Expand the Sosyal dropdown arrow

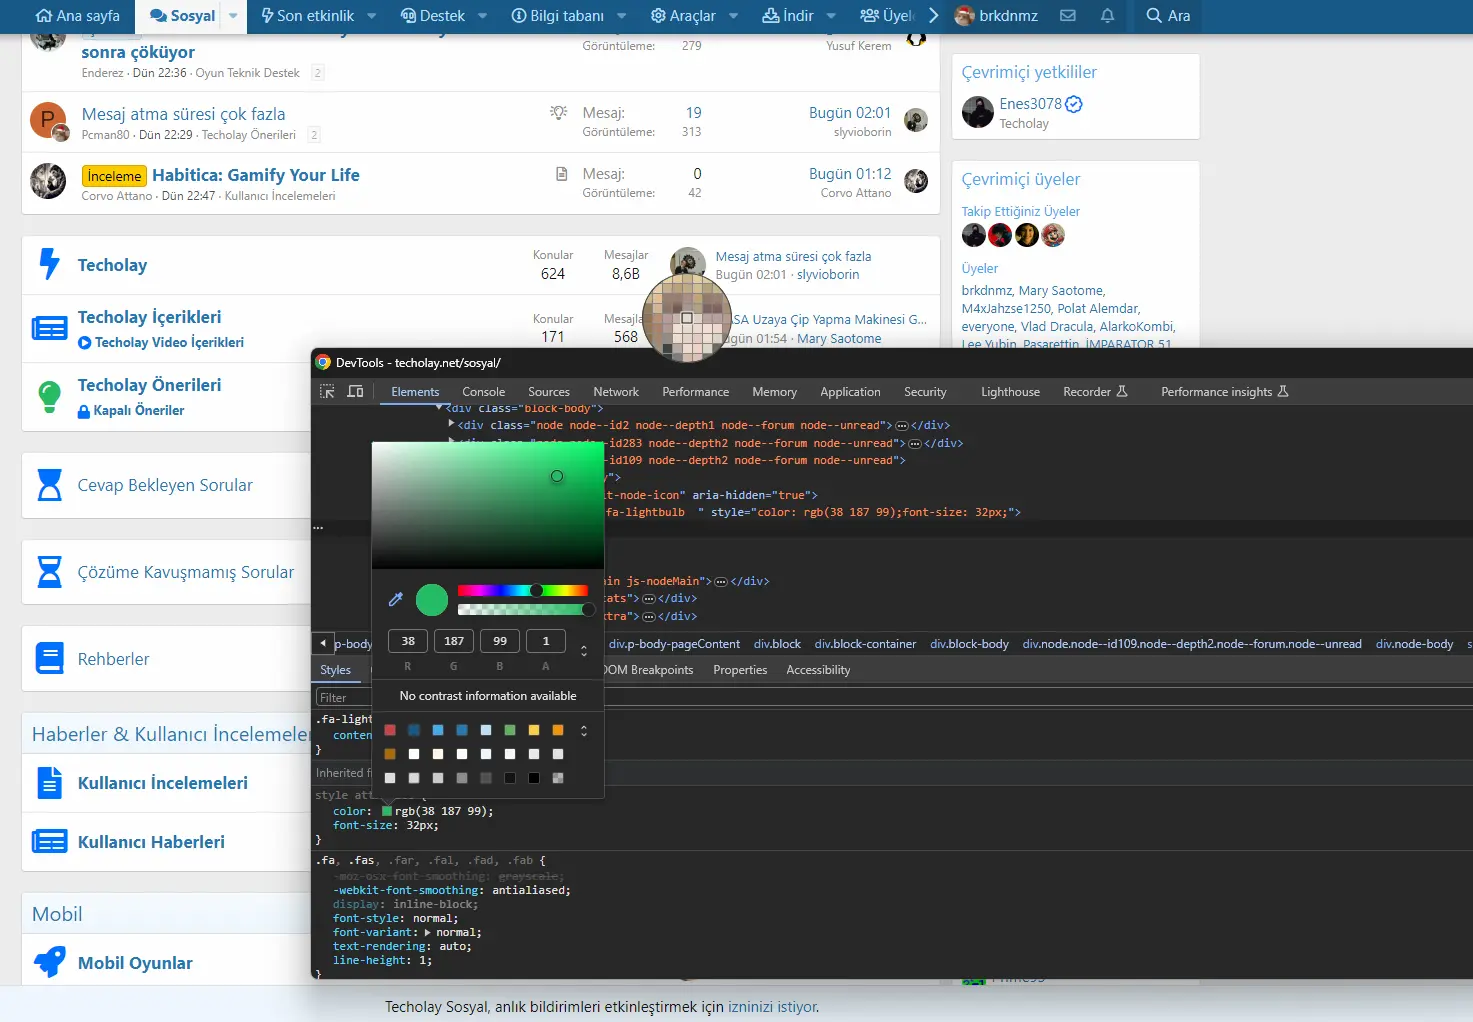point(233,16)
